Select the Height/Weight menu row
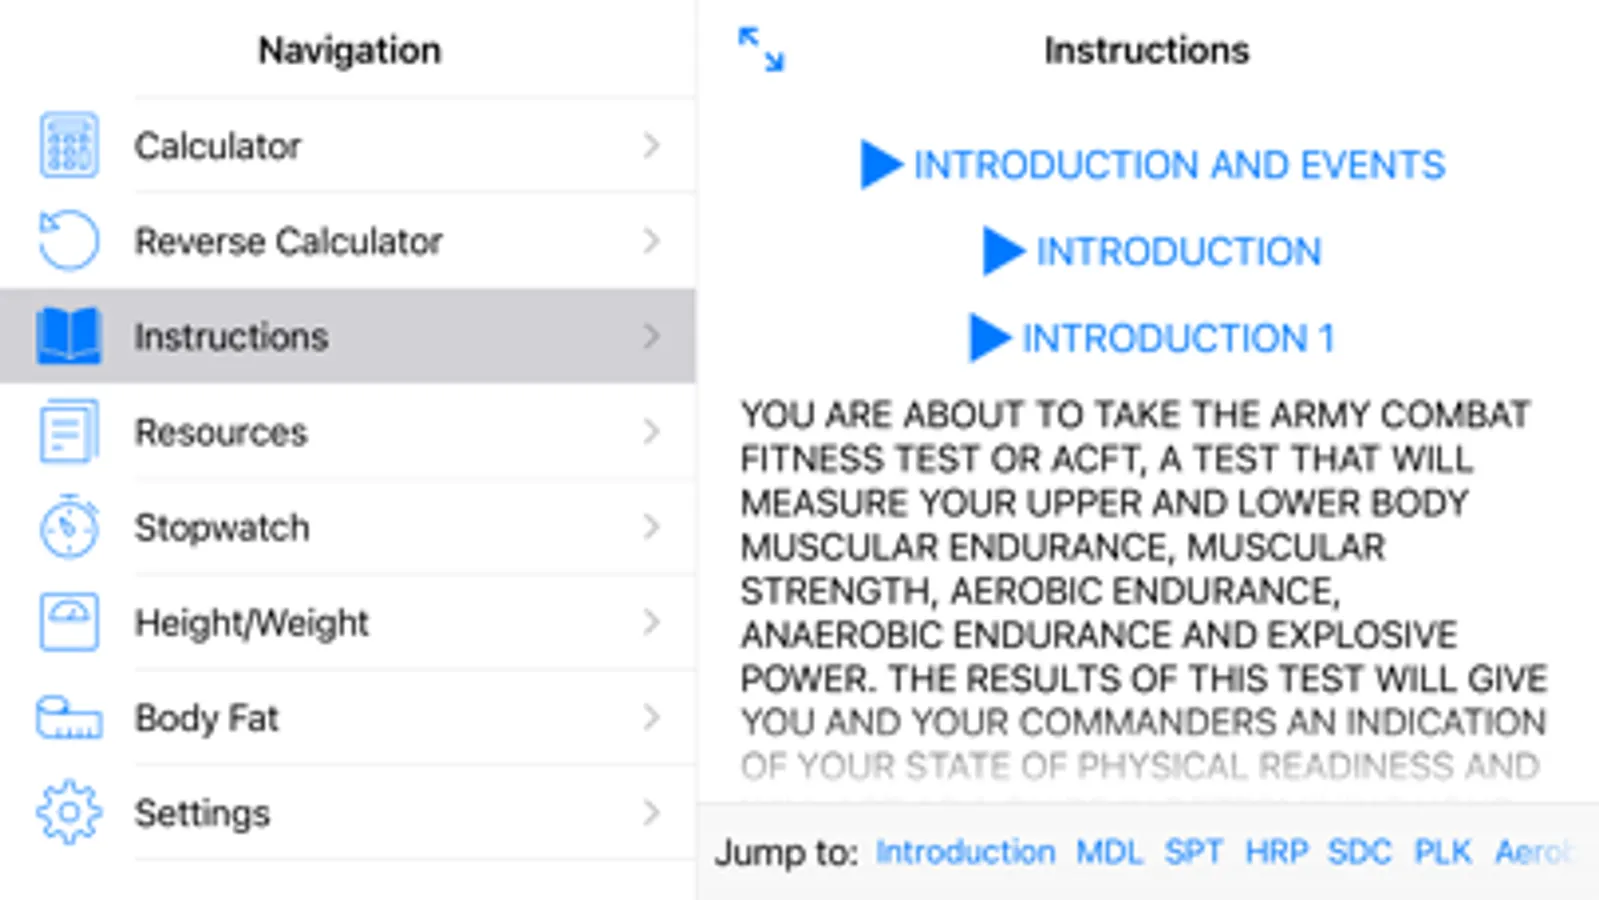The image size is (1599, 900). (x=348, y=622)
